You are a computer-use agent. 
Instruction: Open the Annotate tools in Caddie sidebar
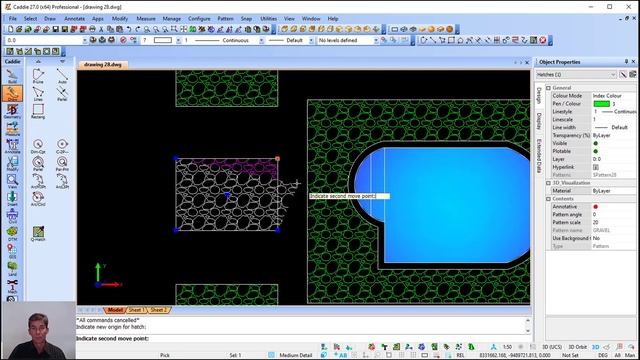12,146
